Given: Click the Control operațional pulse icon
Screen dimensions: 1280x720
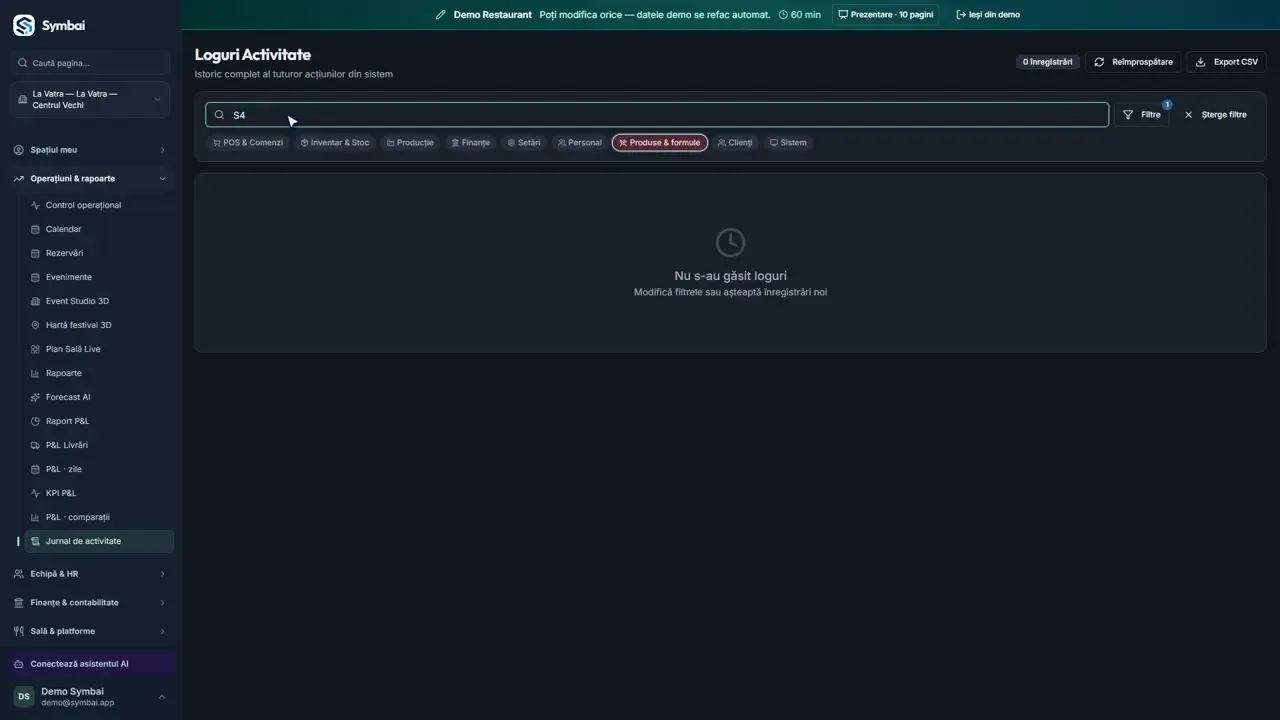Looking at the screenshot, I should coord(36,205).
